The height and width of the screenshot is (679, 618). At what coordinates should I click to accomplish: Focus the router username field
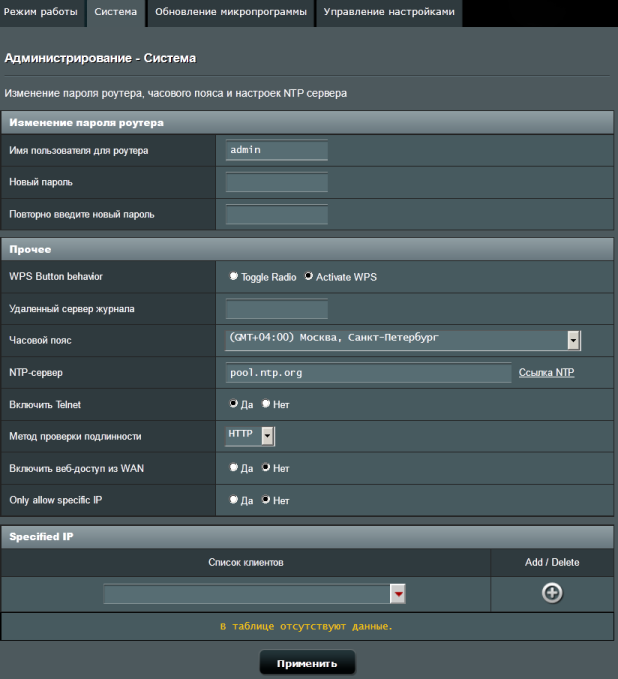[276, 150]
